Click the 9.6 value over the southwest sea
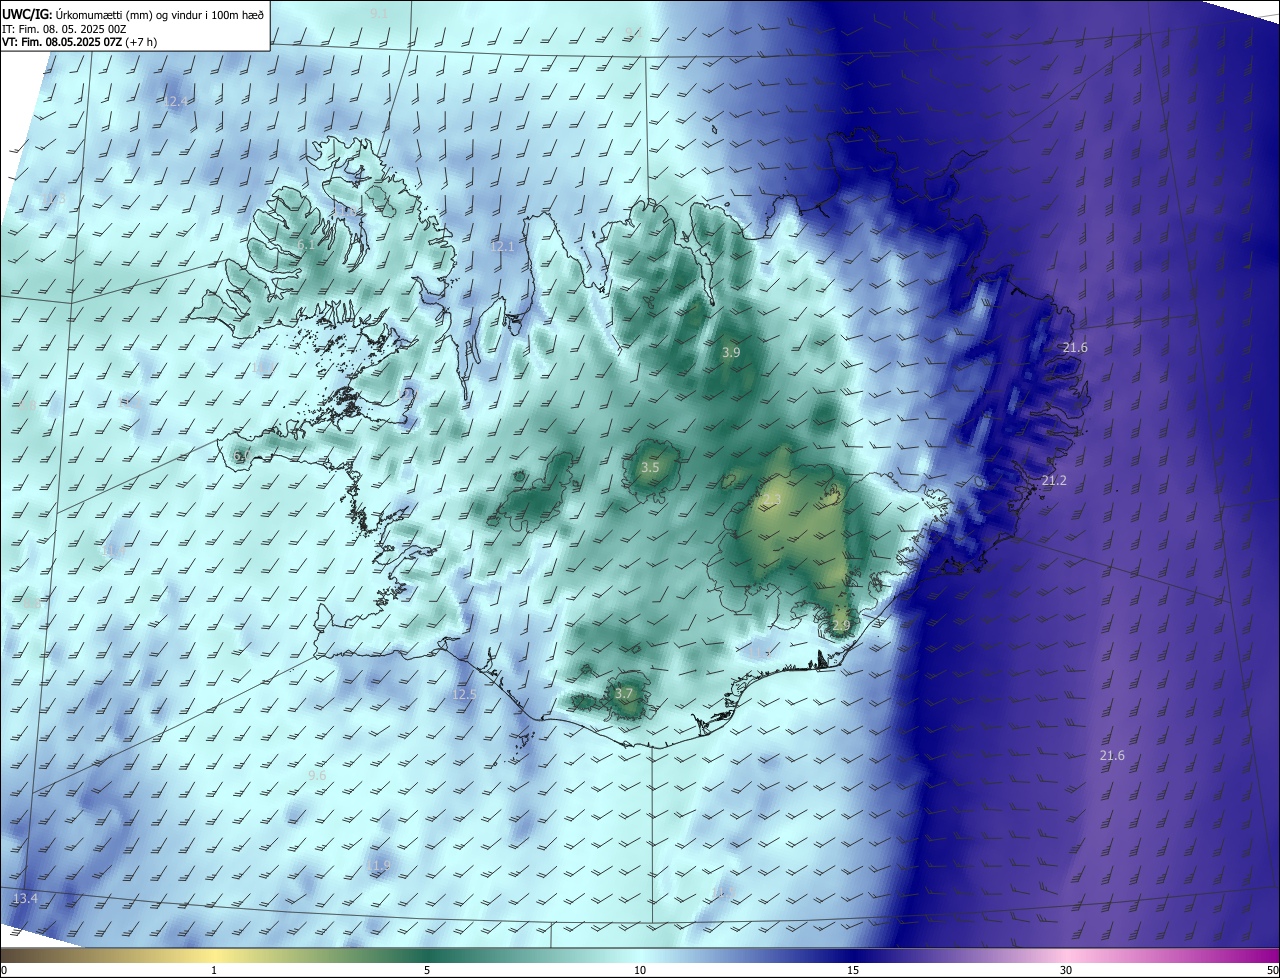Screen dimensions: 1280x978 click(317, 776)
